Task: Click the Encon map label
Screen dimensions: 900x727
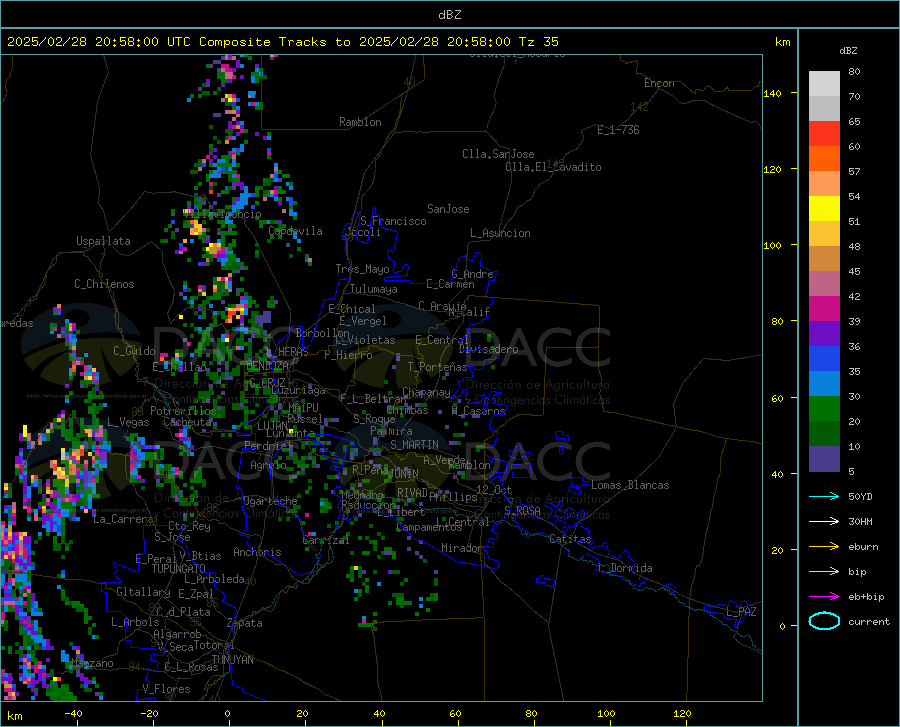Action: (659, 83)
